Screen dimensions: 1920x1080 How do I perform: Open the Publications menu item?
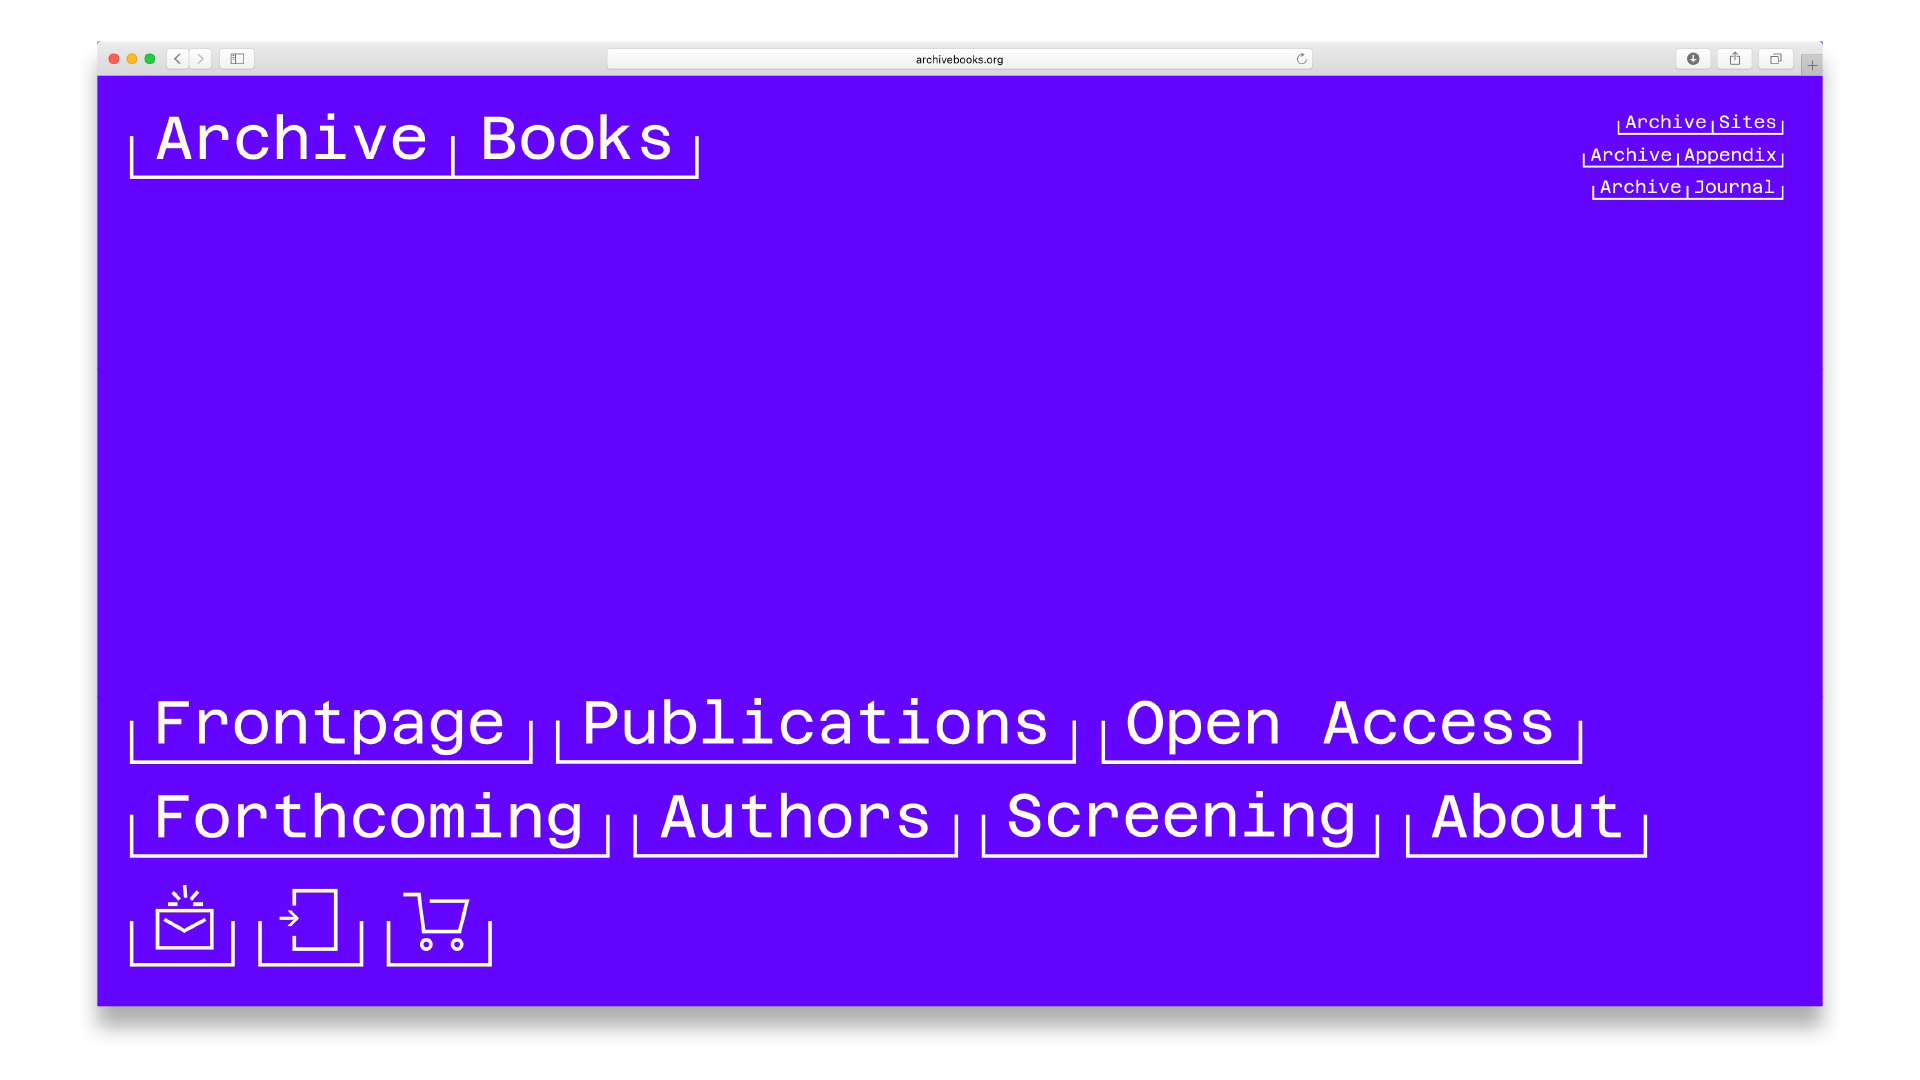click(815, 724)
